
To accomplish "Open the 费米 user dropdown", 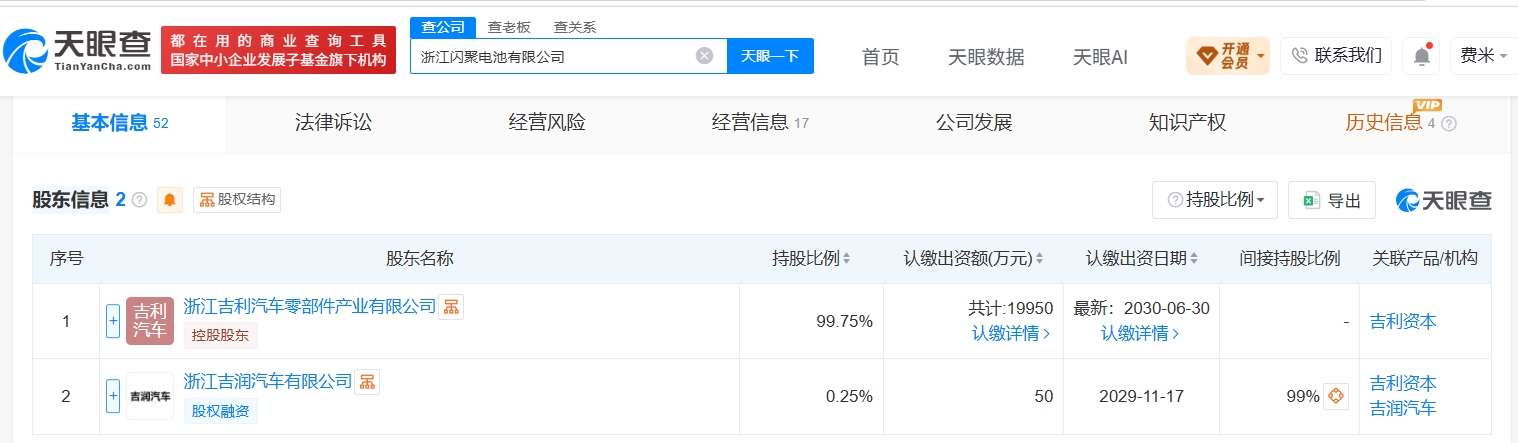I will pos(1483,56).
